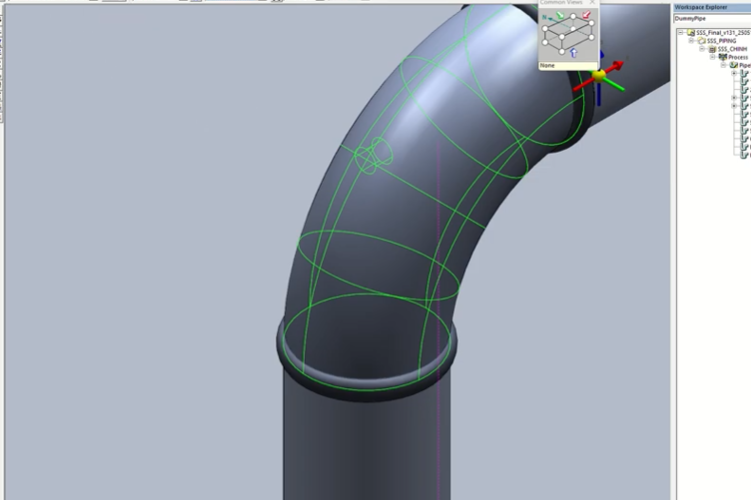Select small cylinder feature on the elbow
The height and width of the screenshot is (500, 751).
click(376, 155)
